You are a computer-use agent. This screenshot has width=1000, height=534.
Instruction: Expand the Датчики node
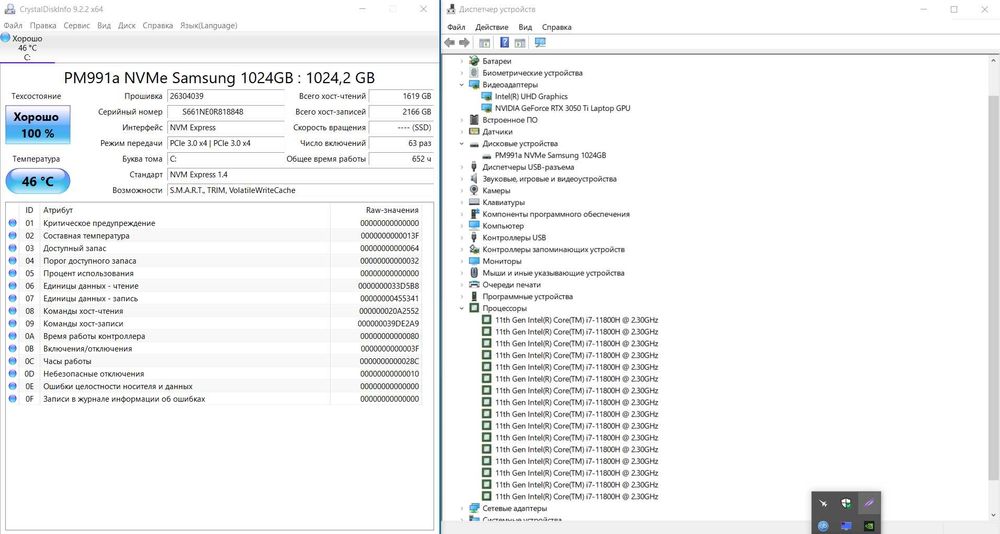coord(462,131)
